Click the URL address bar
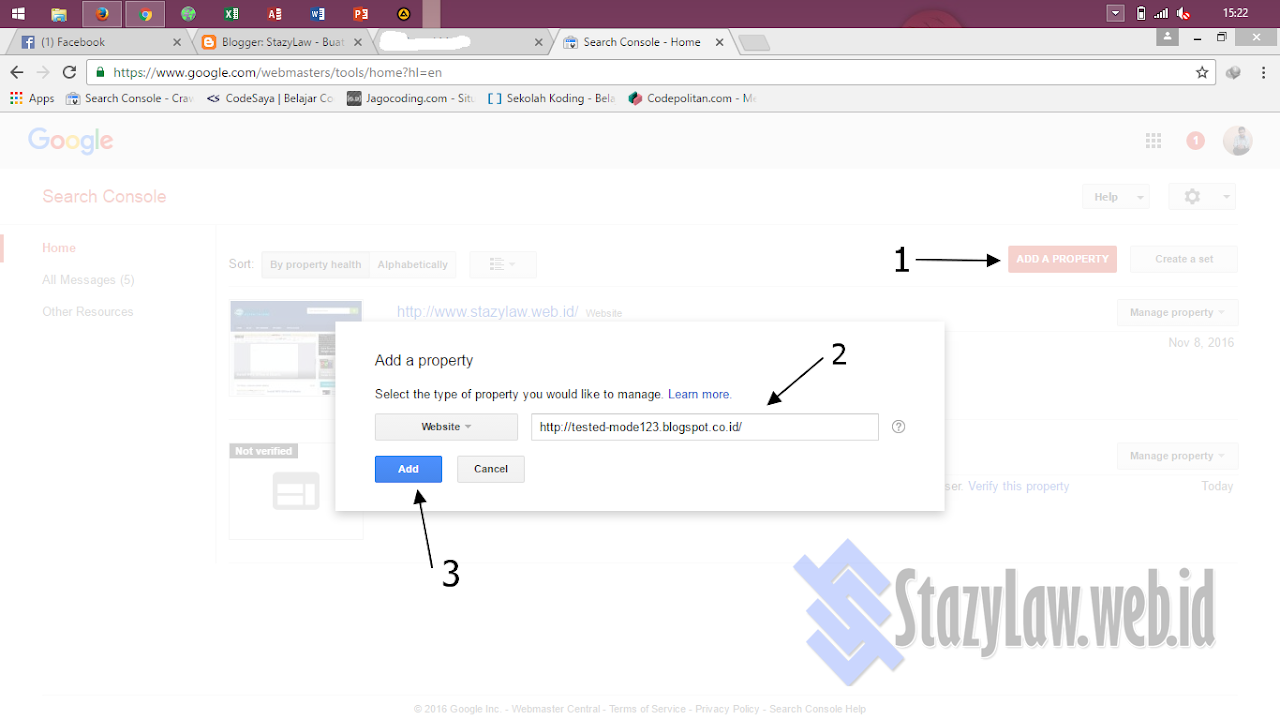 point(640,72)
